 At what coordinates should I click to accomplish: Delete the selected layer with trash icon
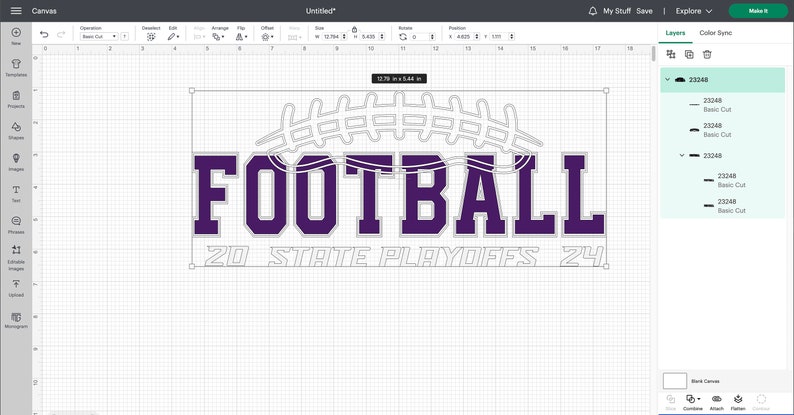pyautogui.click(x=707, y=54)
